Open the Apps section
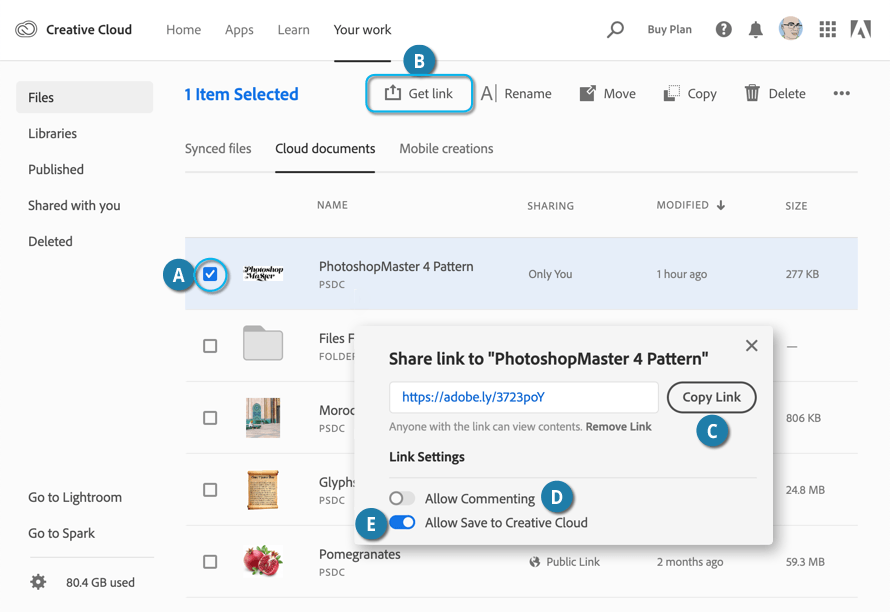This screenshot has width=890, height=612. coord(239,30)
